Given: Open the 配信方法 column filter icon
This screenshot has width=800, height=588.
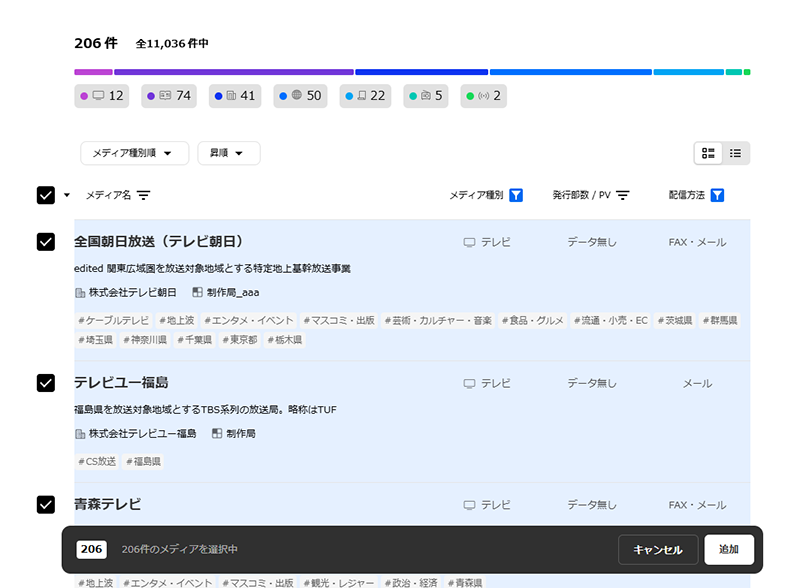Looking at the screenshot, I should pyautogui.click(x=717, y=195).
